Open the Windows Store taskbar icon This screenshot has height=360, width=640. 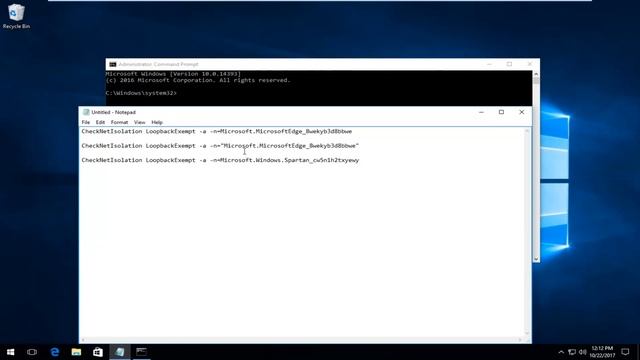(98, 352)
